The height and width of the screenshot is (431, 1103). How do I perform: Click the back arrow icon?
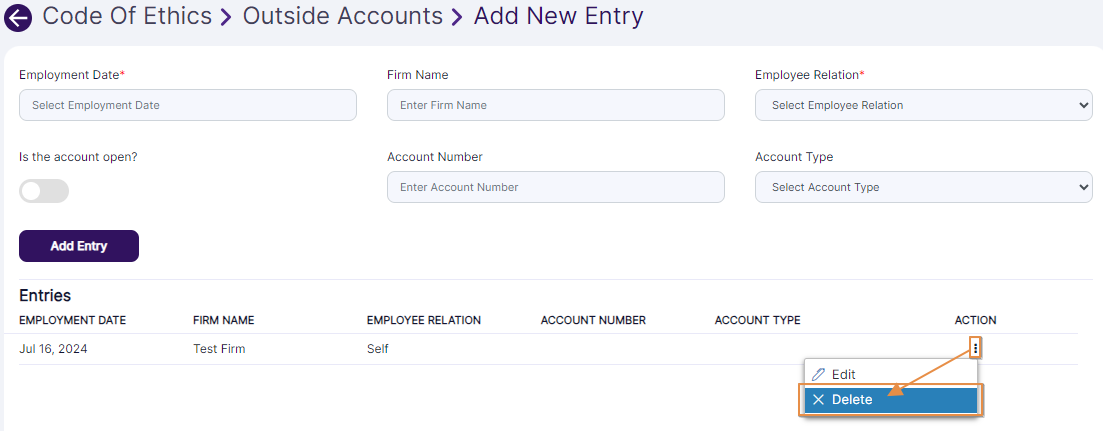(x=18, y=18)
